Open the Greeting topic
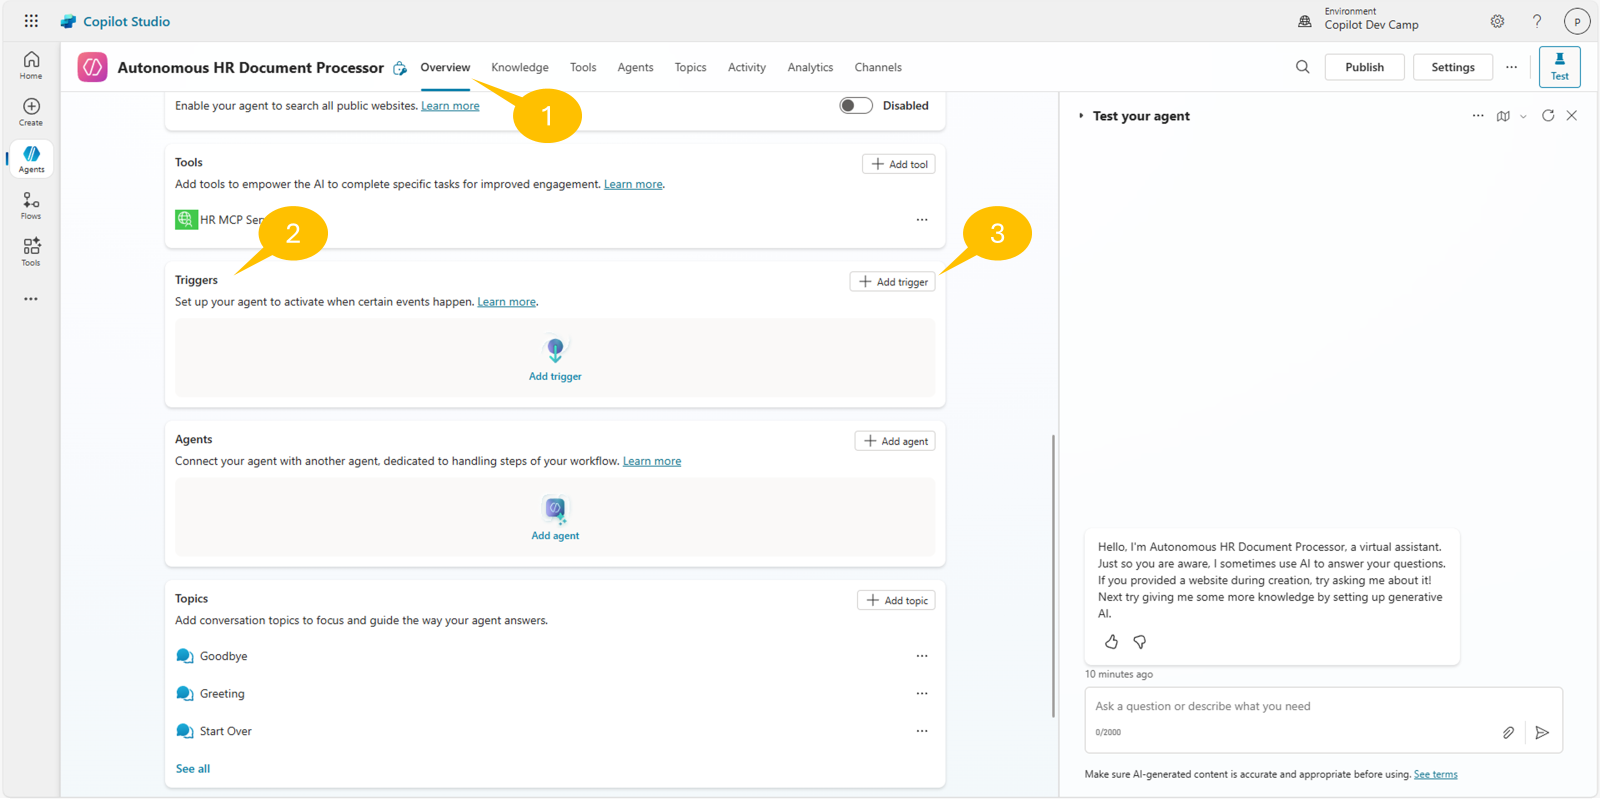1600x799 pixels. [x=222, y=694]
